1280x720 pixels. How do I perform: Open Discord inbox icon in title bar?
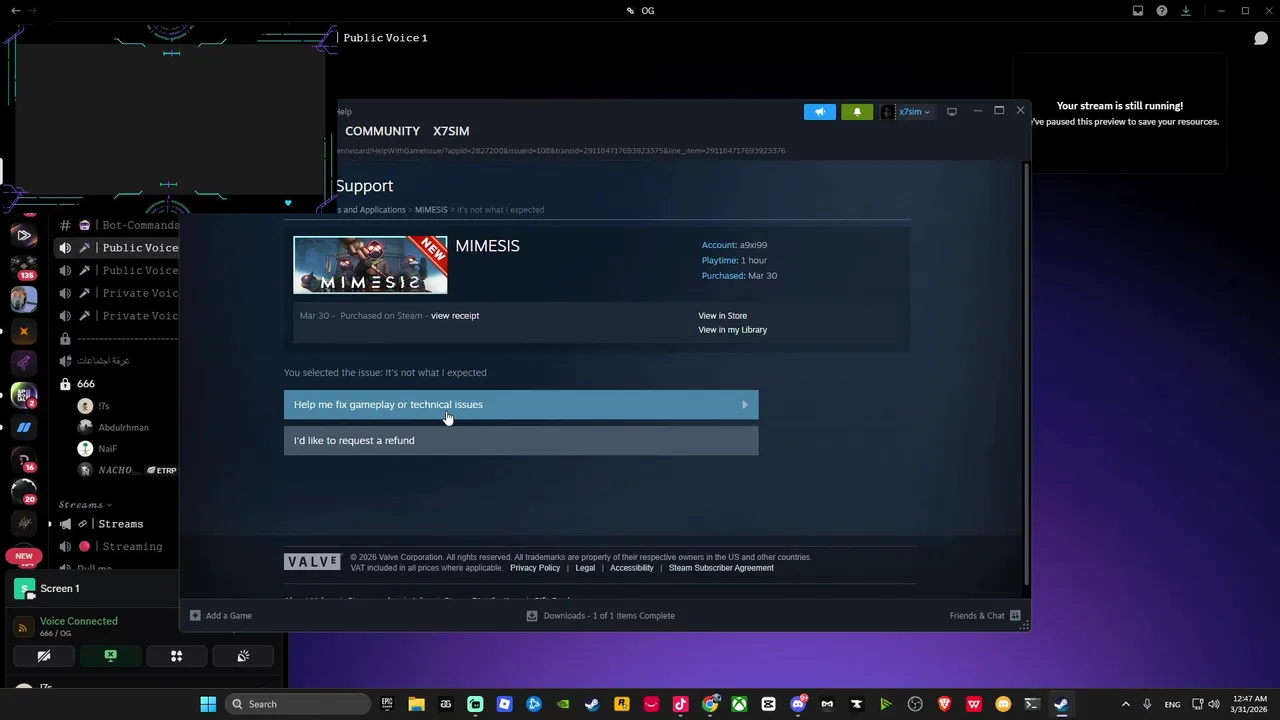1138,11
